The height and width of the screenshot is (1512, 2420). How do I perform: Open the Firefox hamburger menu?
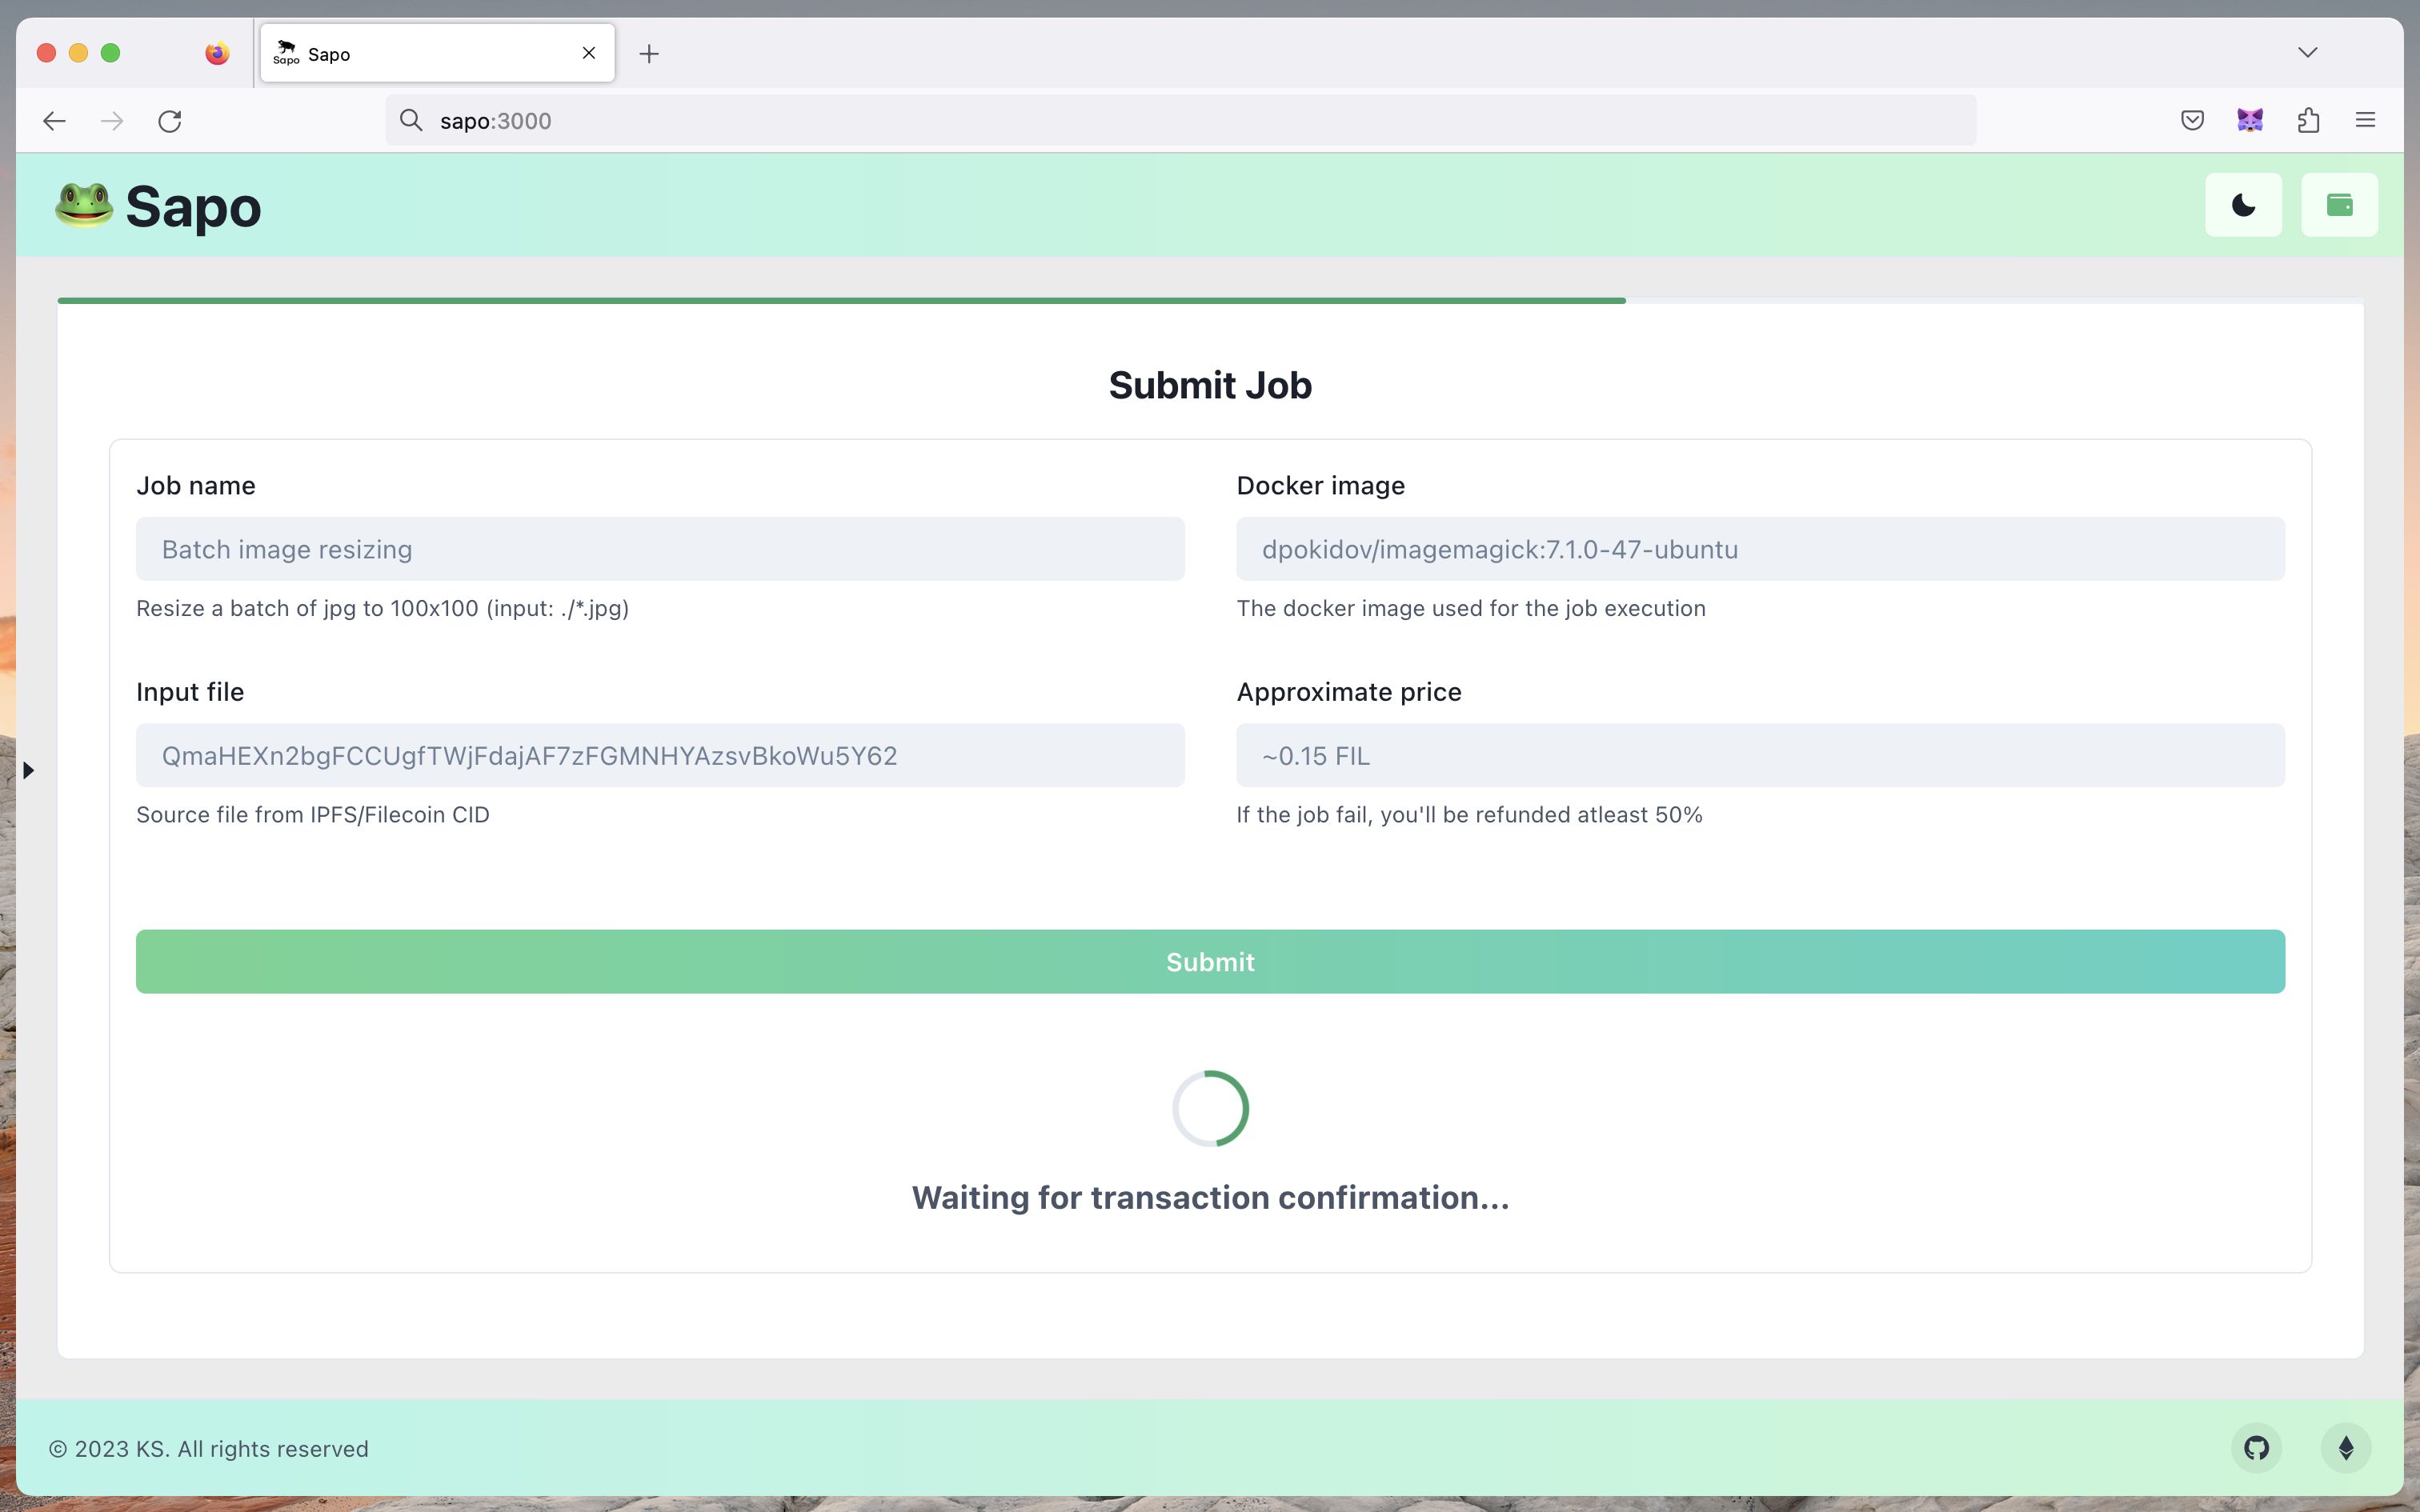(x=2365, y=121)
